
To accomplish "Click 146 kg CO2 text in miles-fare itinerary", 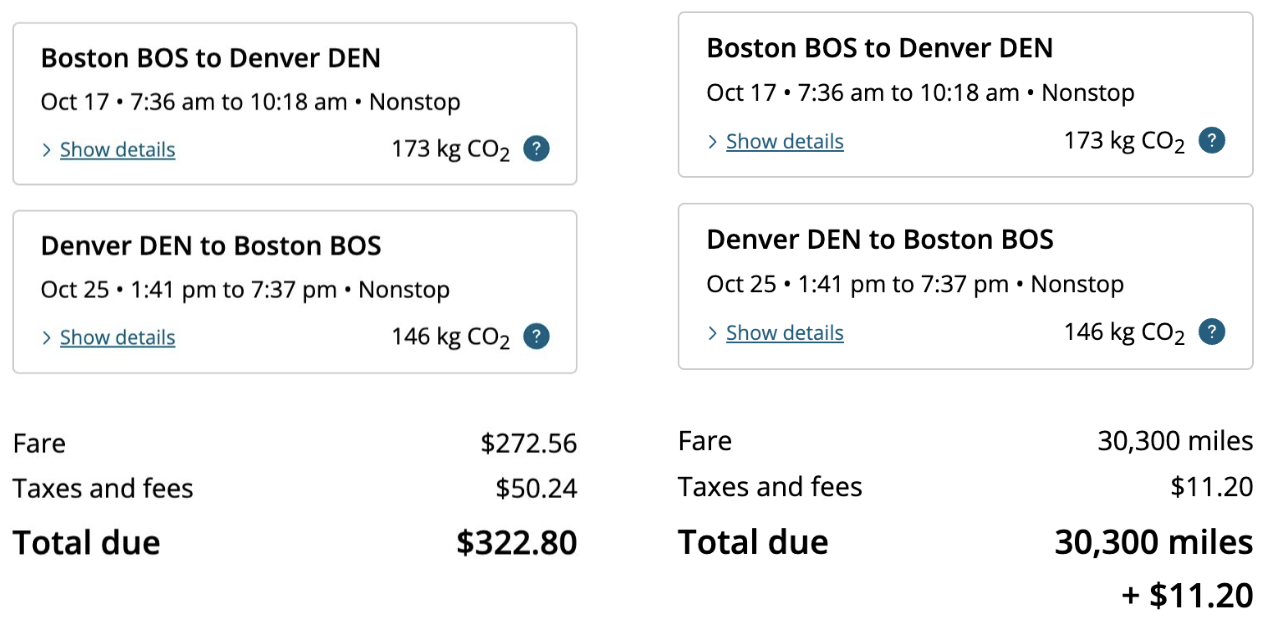I will pos(1124,332).
